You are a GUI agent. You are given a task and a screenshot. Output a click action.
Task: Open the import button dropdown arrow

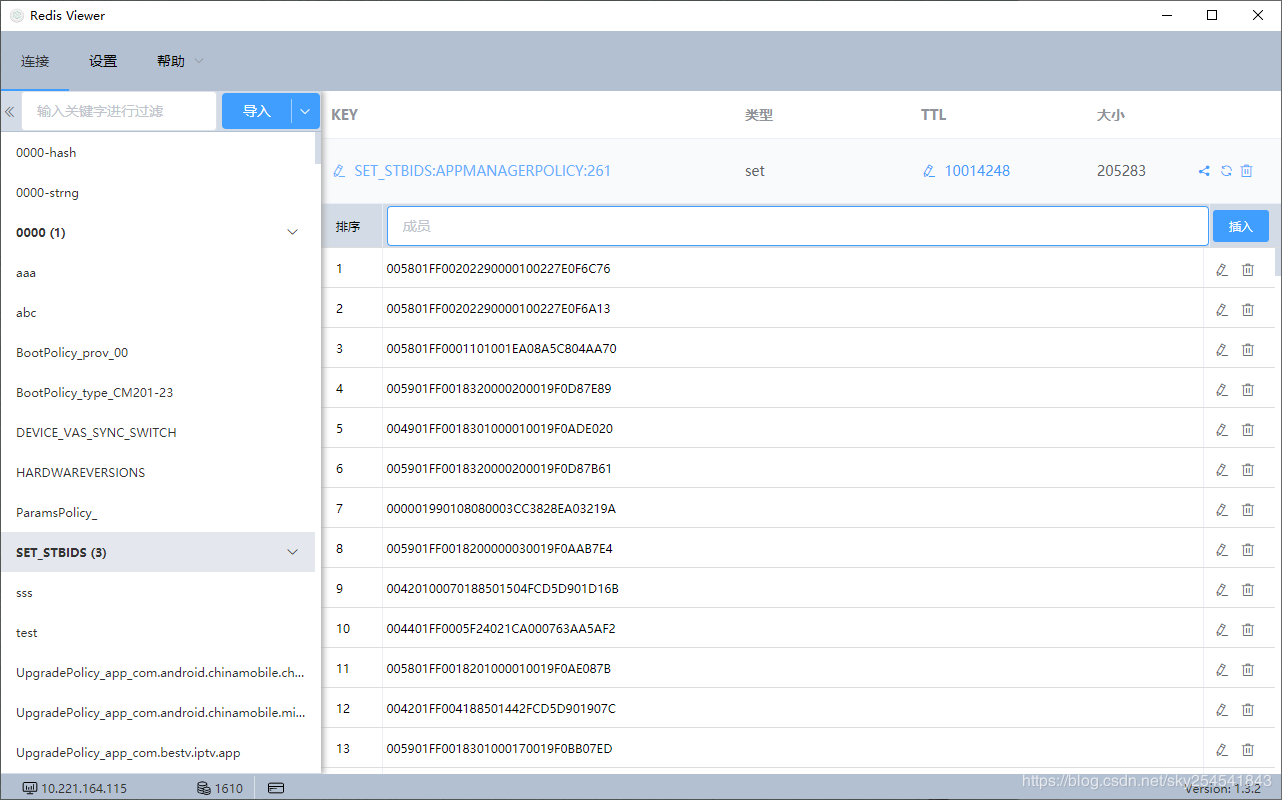point(305,111)
